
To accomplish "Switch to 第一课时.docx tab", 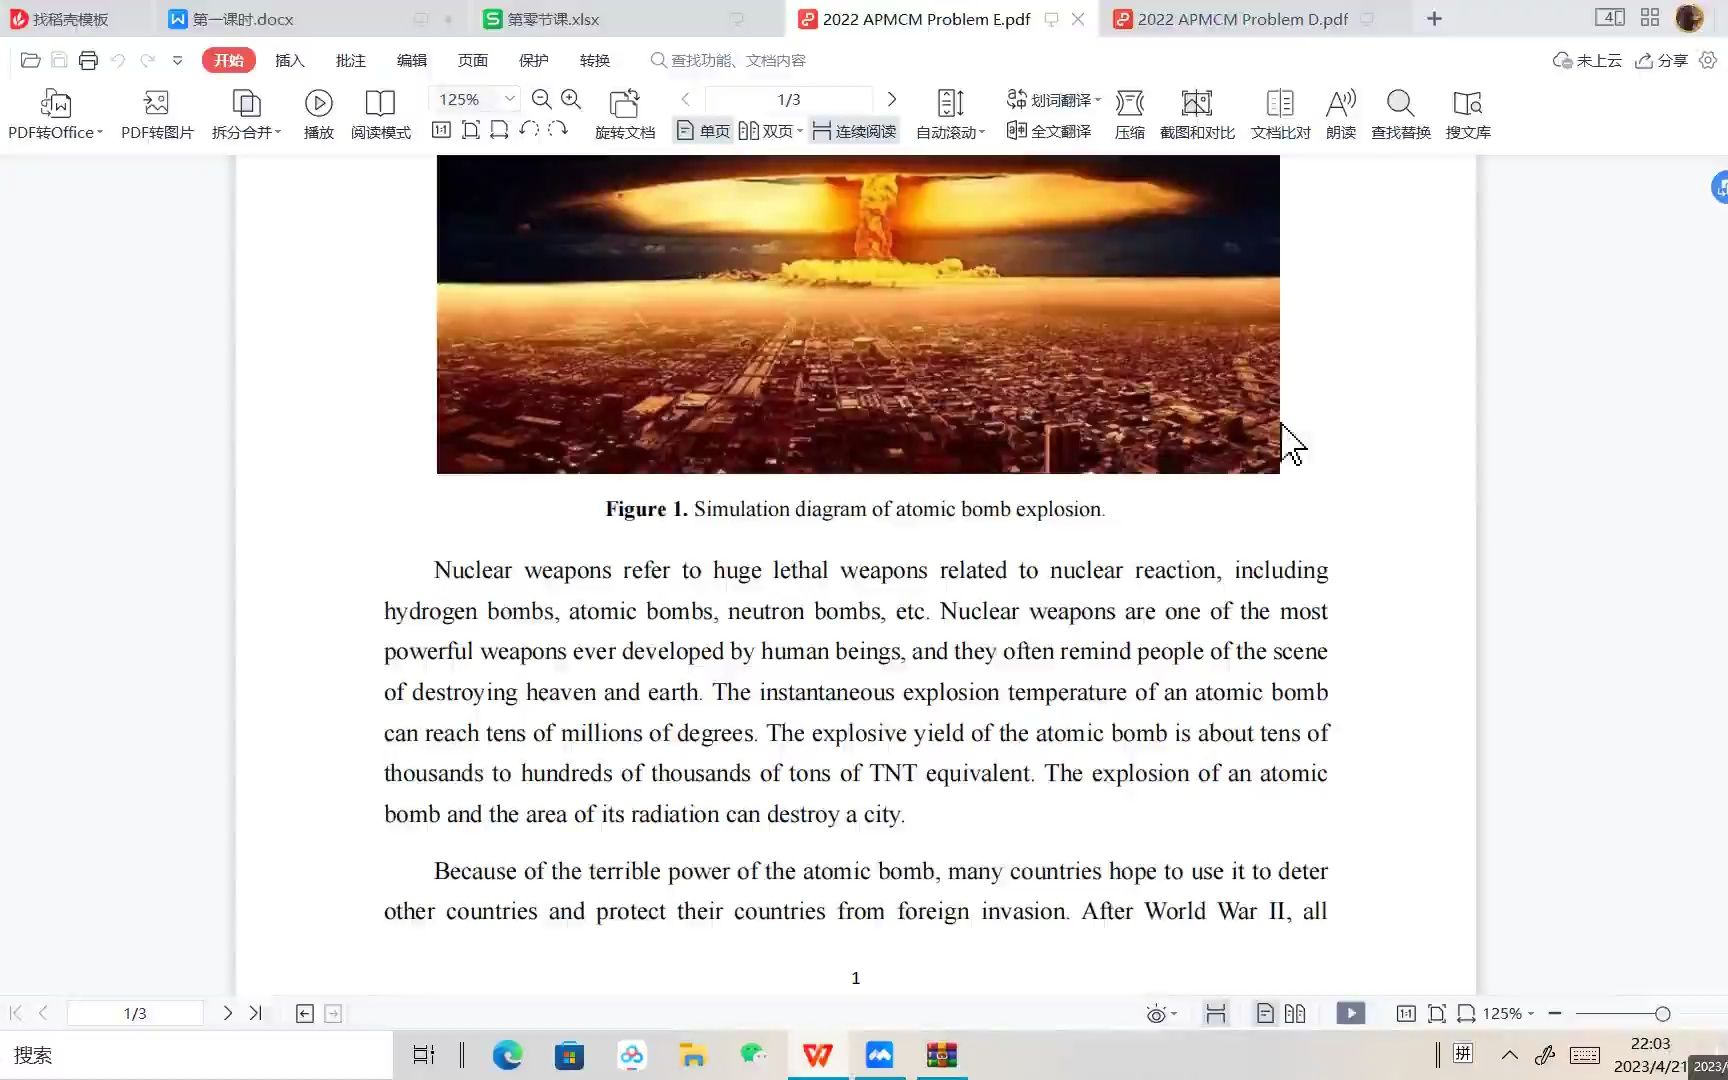I will [312, 19].
